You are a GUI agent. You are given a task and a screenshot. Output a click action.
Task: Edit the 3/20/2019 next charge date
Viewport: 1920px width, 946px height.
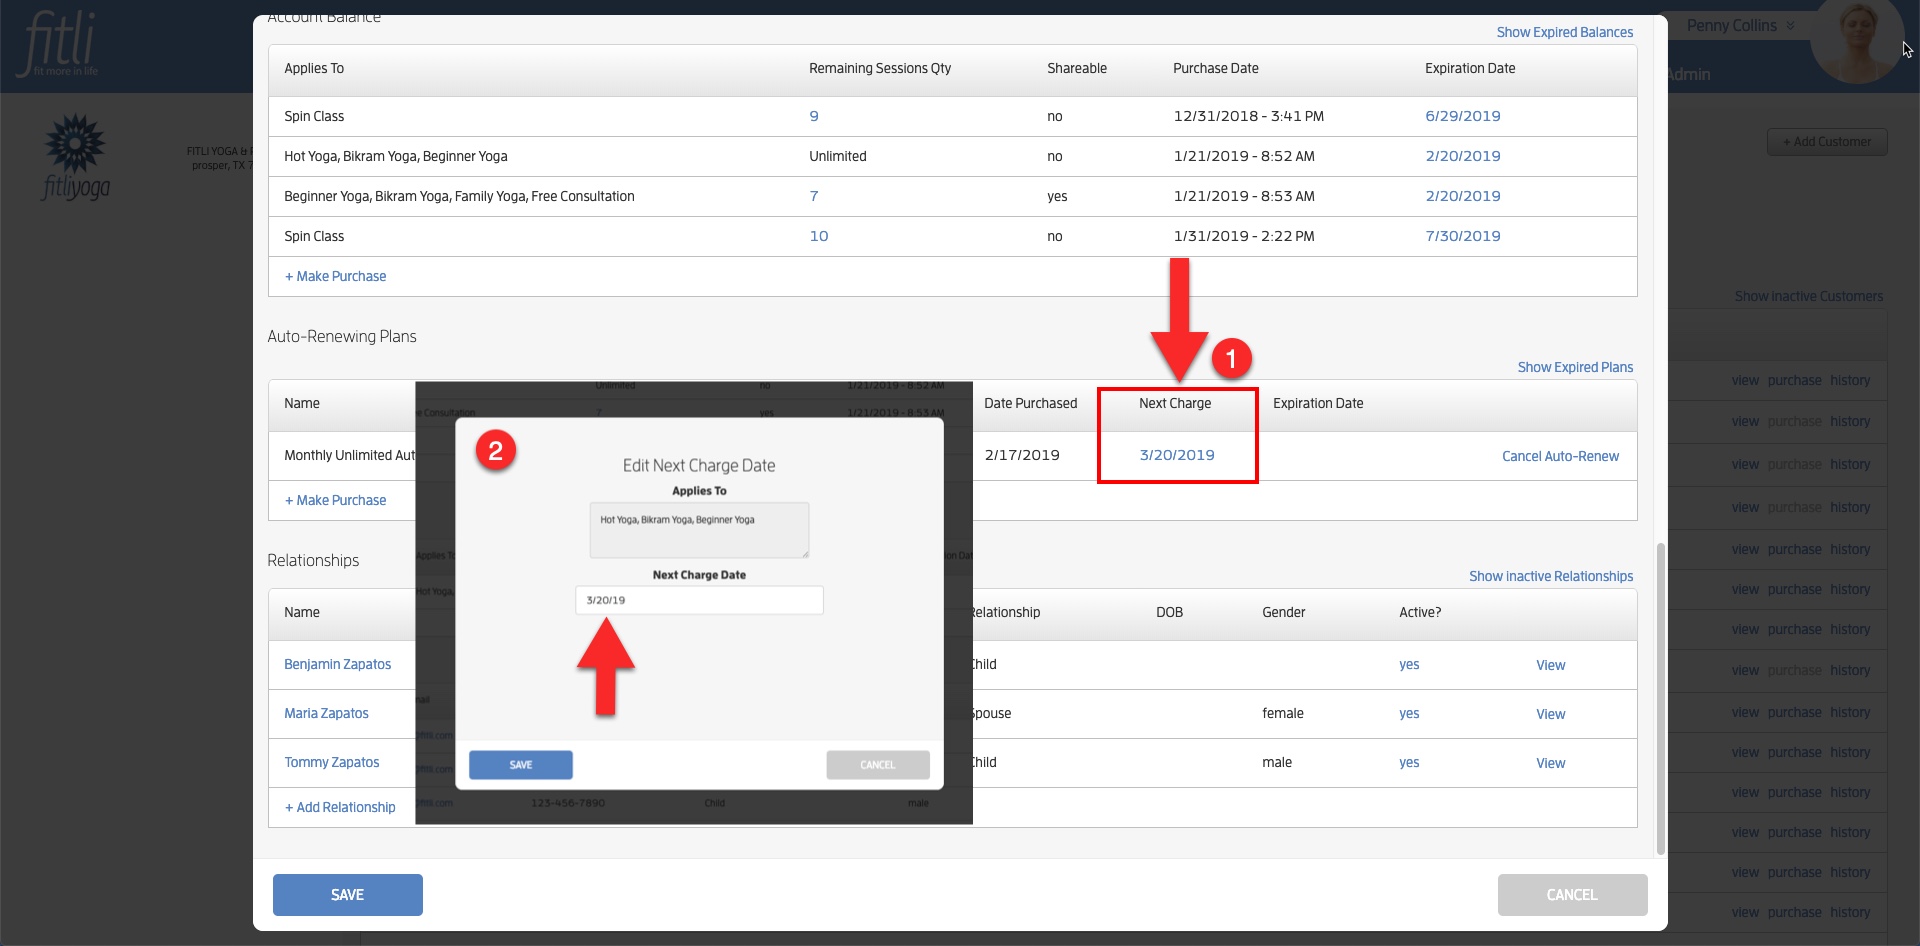pos(1177,455)
